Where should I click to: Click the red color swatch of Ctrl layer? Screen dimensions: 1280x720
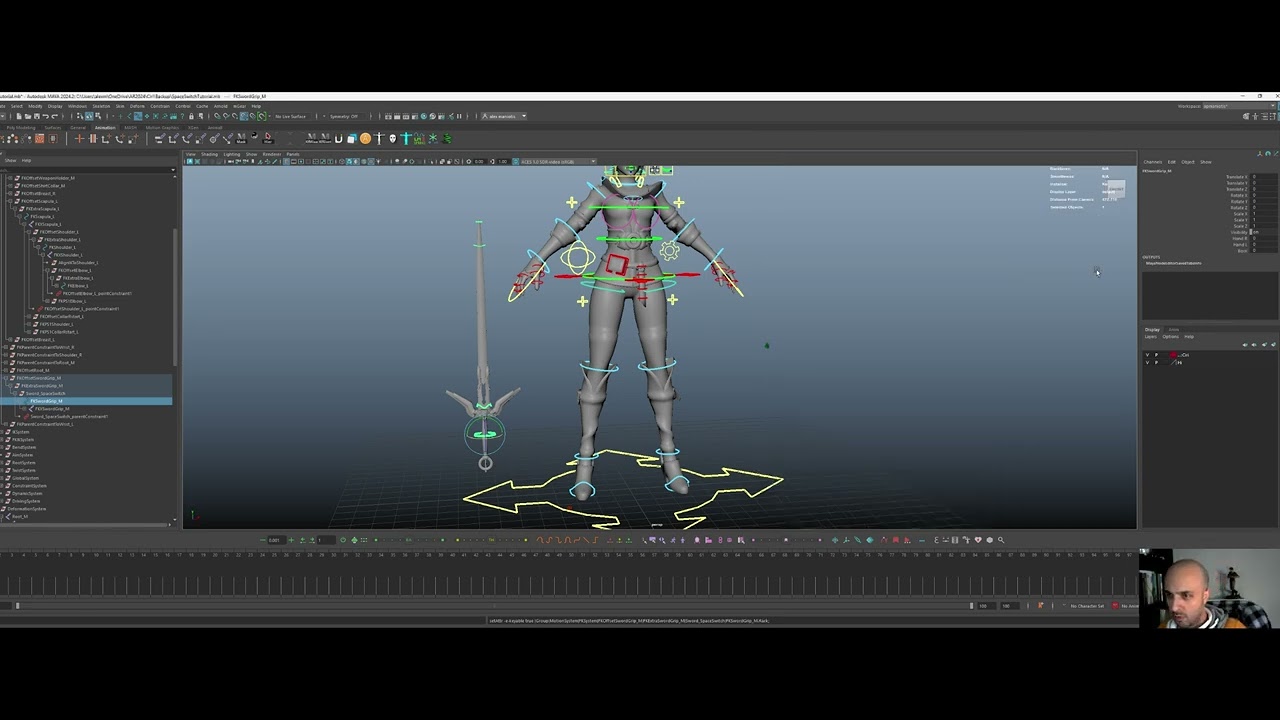pyautogui.click(x=1174, y=355)
